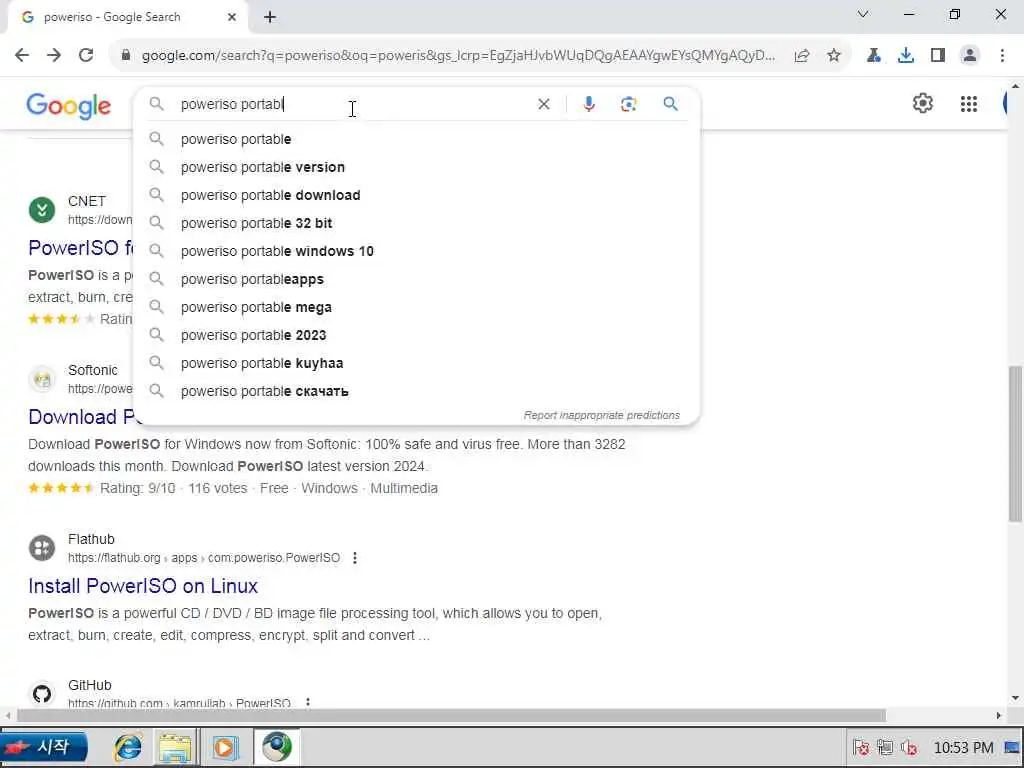
Task: Open the file explorer folder in the taskbar
Action: tap(175, 747)
